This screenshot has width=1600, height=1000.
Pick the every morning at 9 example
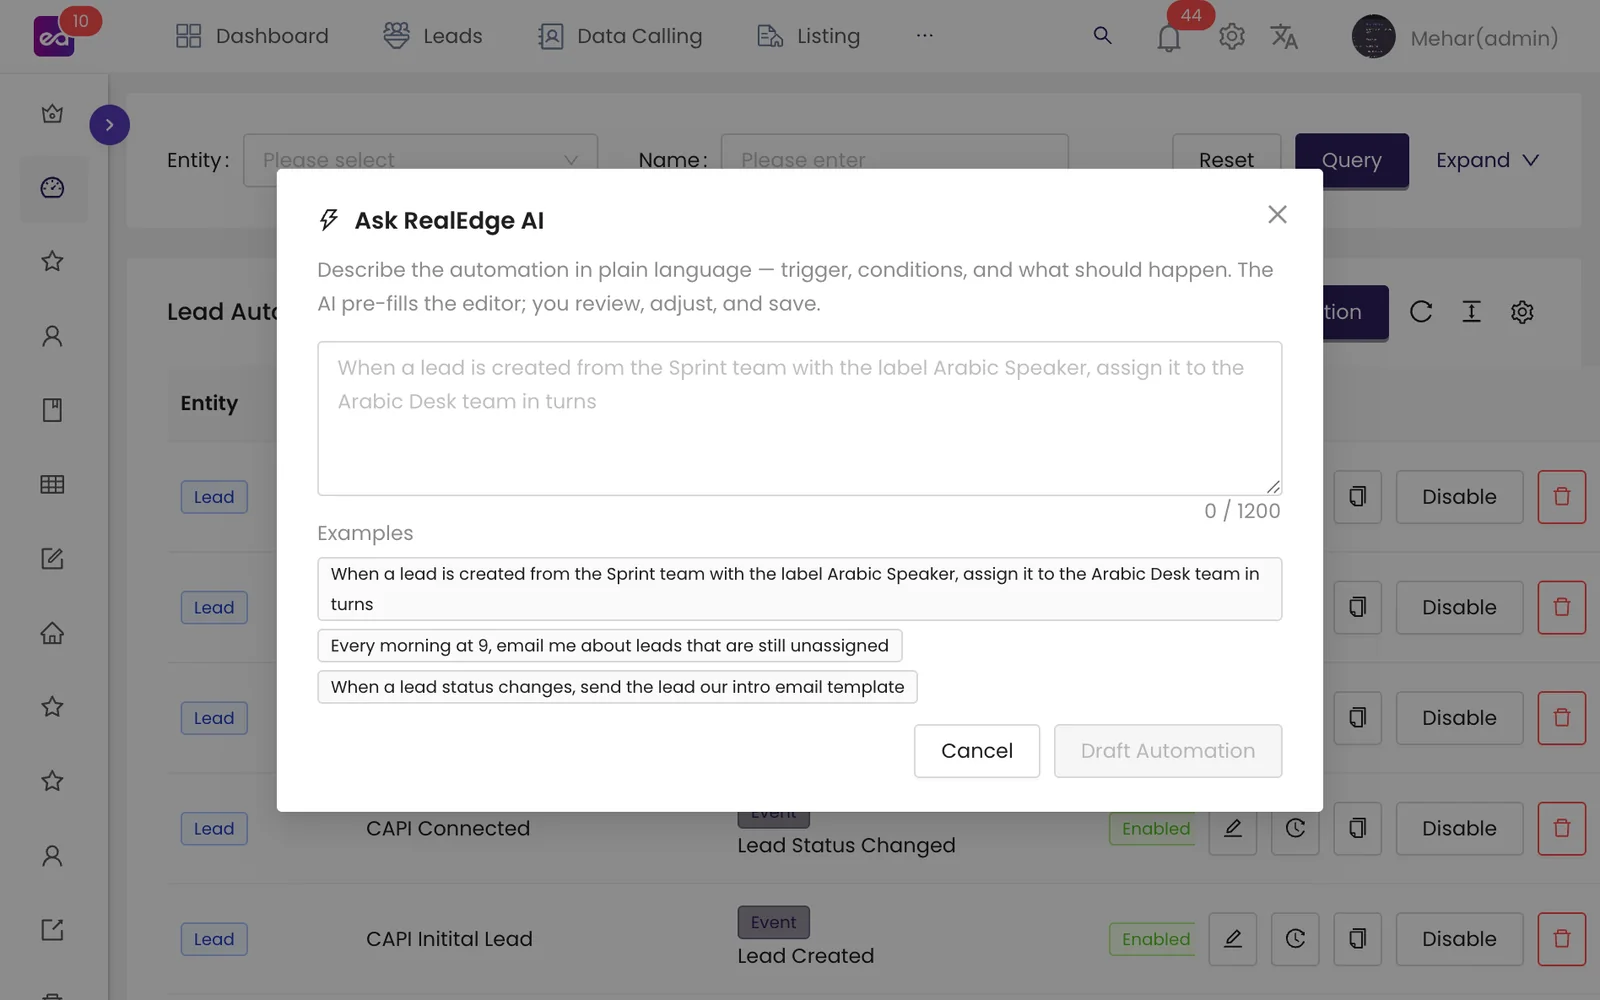(609, 645)
